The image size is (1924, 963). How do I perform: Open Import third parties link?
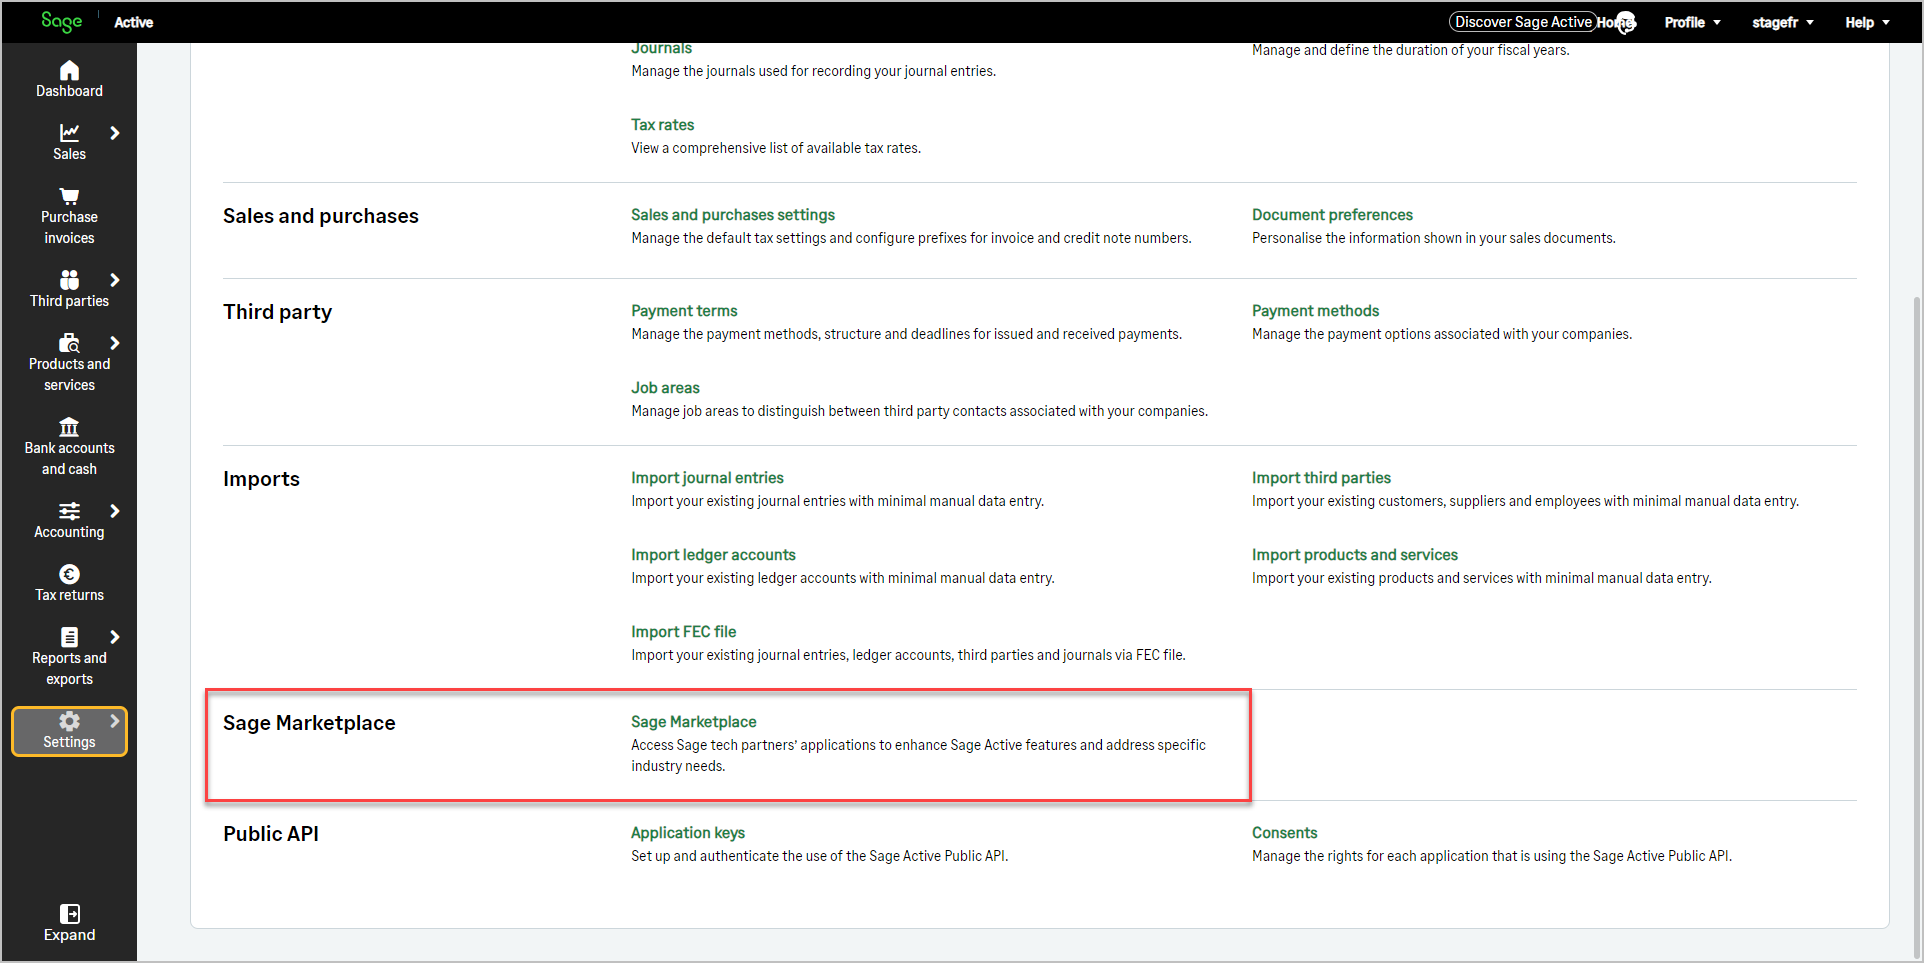coord(1321,478)
